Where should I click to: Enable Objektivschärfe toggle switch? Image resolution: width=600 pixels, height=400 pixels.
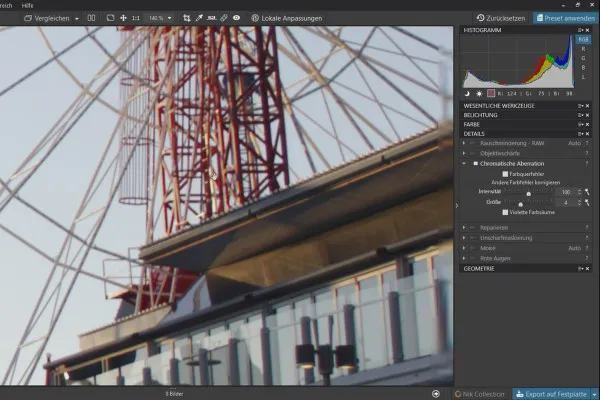point(473,153)
